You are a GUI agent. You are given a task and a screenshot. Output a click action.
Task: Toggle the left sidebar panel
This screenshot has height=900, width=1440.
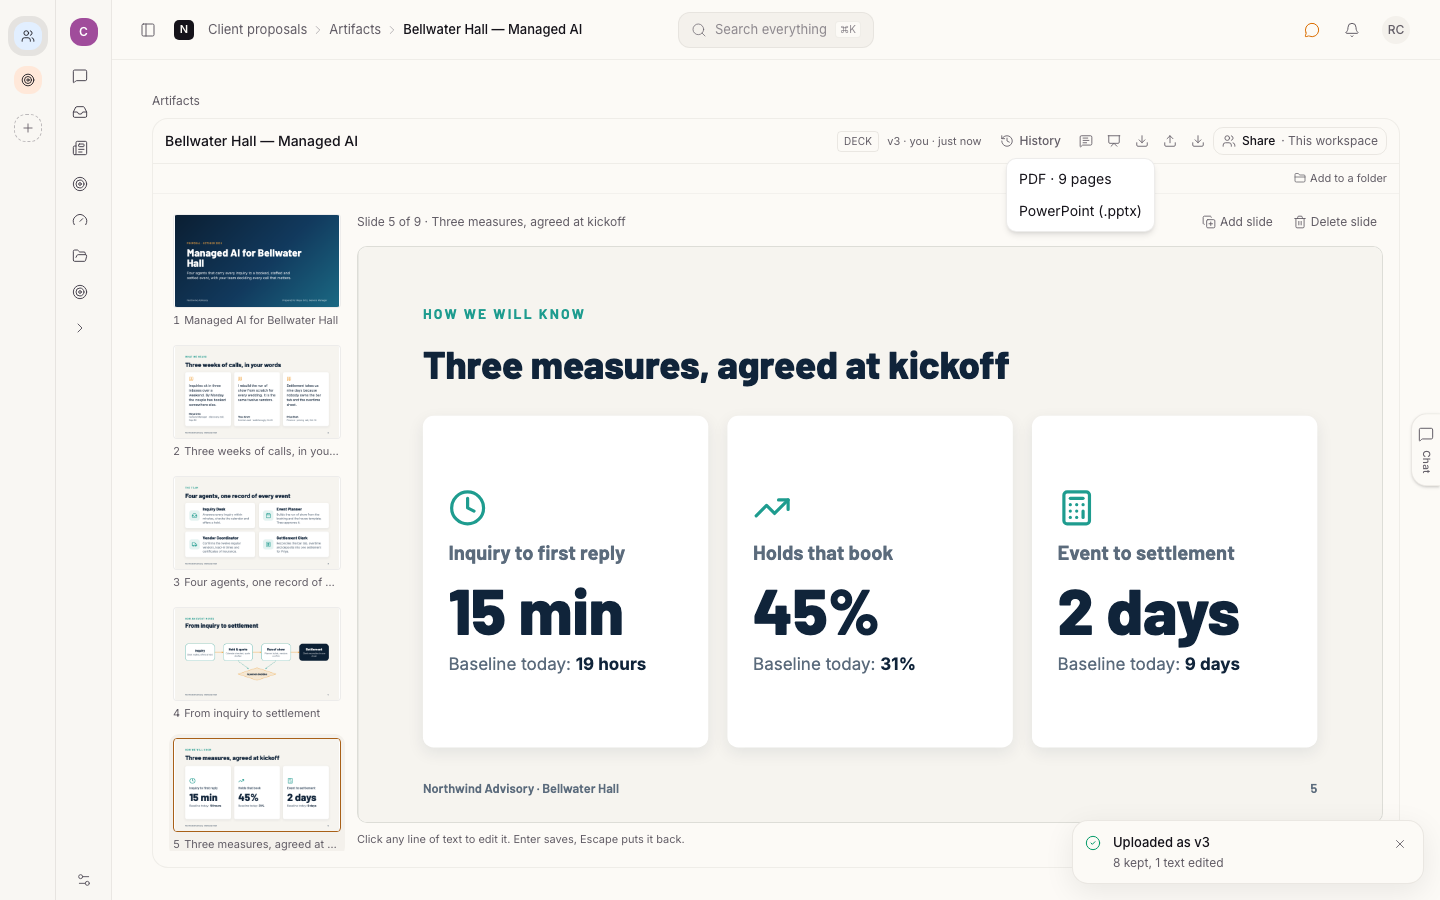pos(148,30)
